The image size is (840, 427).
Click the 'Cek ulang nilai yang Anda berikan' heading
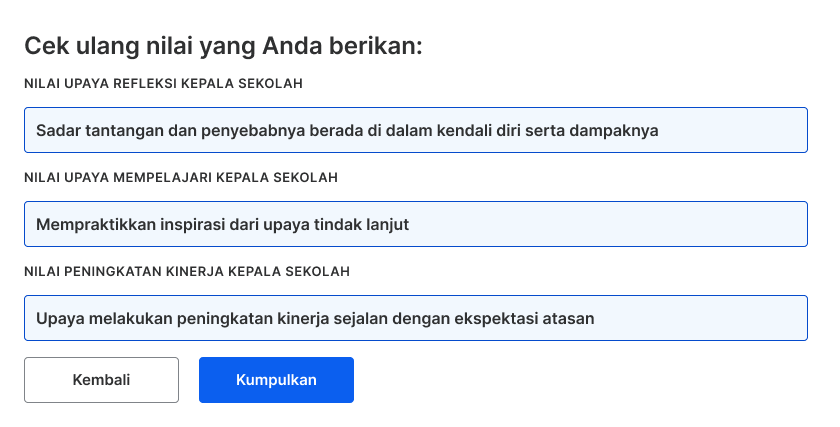tap(223, 46)
